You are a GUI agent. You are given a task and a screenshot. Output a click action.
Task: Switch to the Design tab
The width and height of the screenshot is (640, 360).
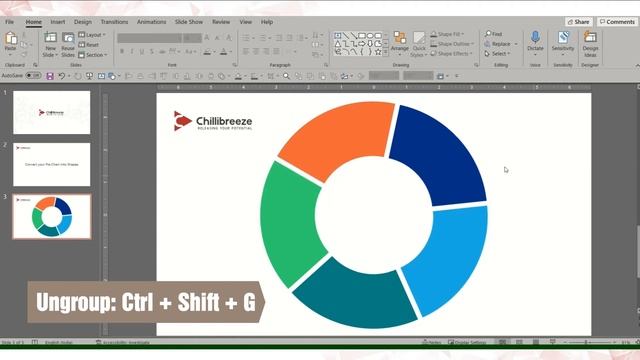[83, 22]
